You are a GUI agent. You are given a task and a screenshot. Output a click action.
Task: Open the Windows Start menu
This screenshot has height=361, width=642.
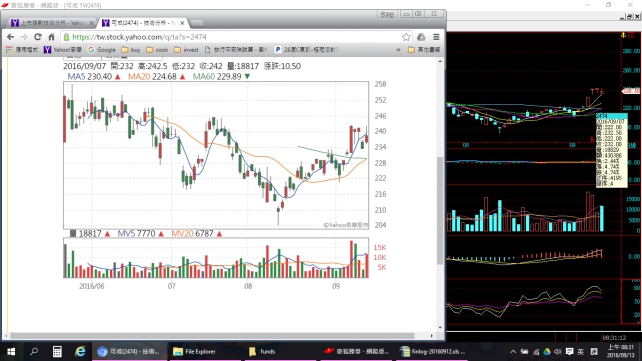point(11,352)
